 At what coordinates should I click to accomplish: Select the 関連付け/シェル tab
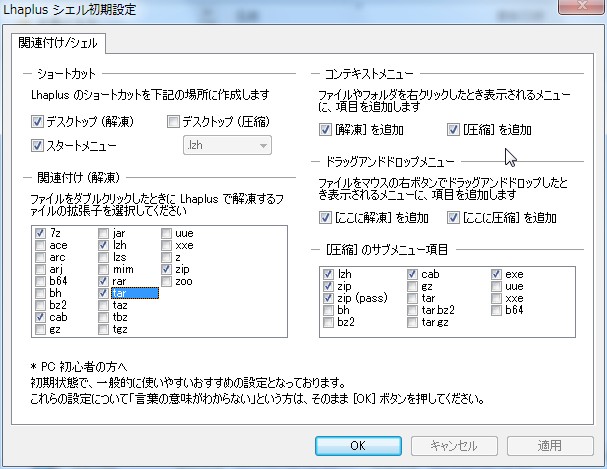[58, 43]
